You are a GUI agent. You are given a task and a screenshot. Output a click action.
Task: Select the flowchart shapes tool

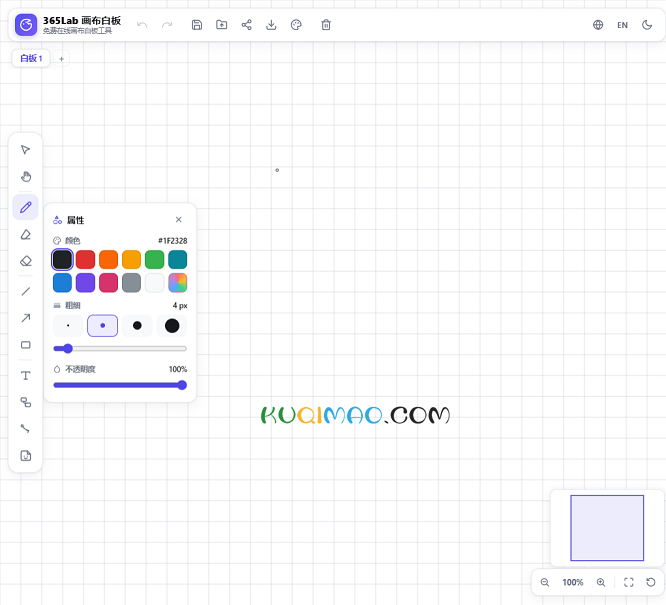[x=25, y=402]
